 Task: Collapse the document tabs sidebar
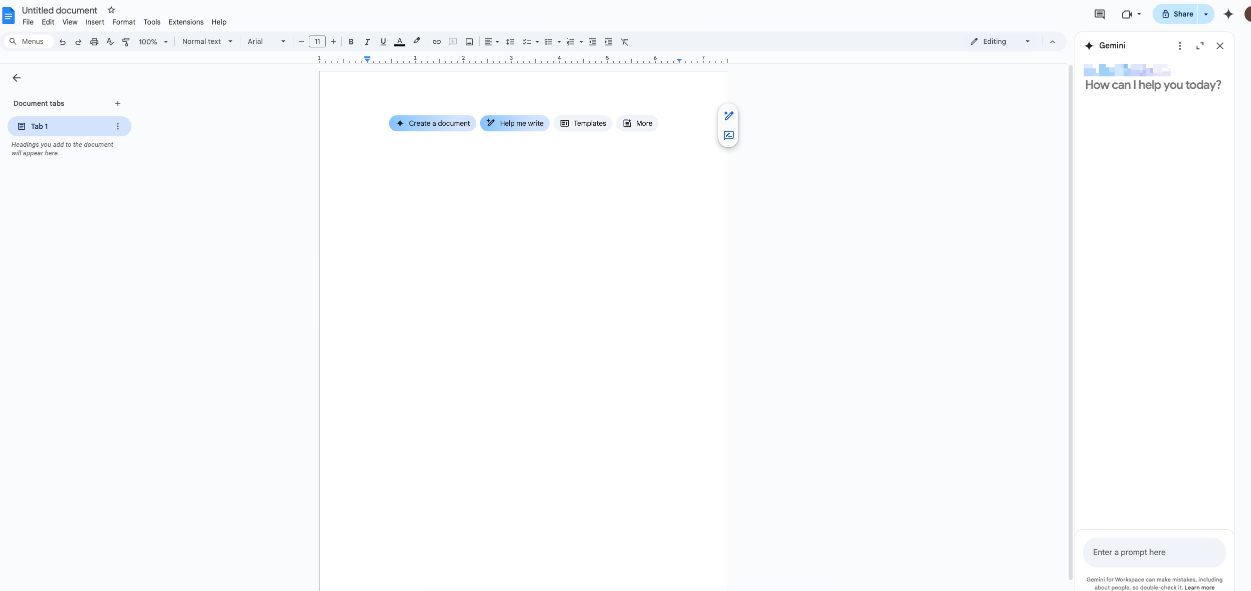(x=16, y=78)
